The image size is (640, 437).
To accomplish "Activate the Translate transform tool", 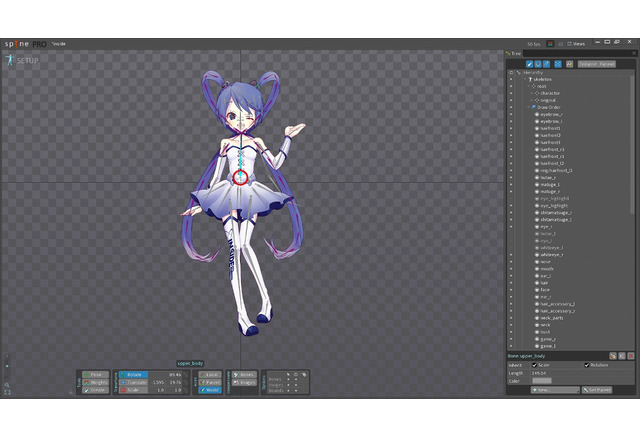I will click(133, 382).
